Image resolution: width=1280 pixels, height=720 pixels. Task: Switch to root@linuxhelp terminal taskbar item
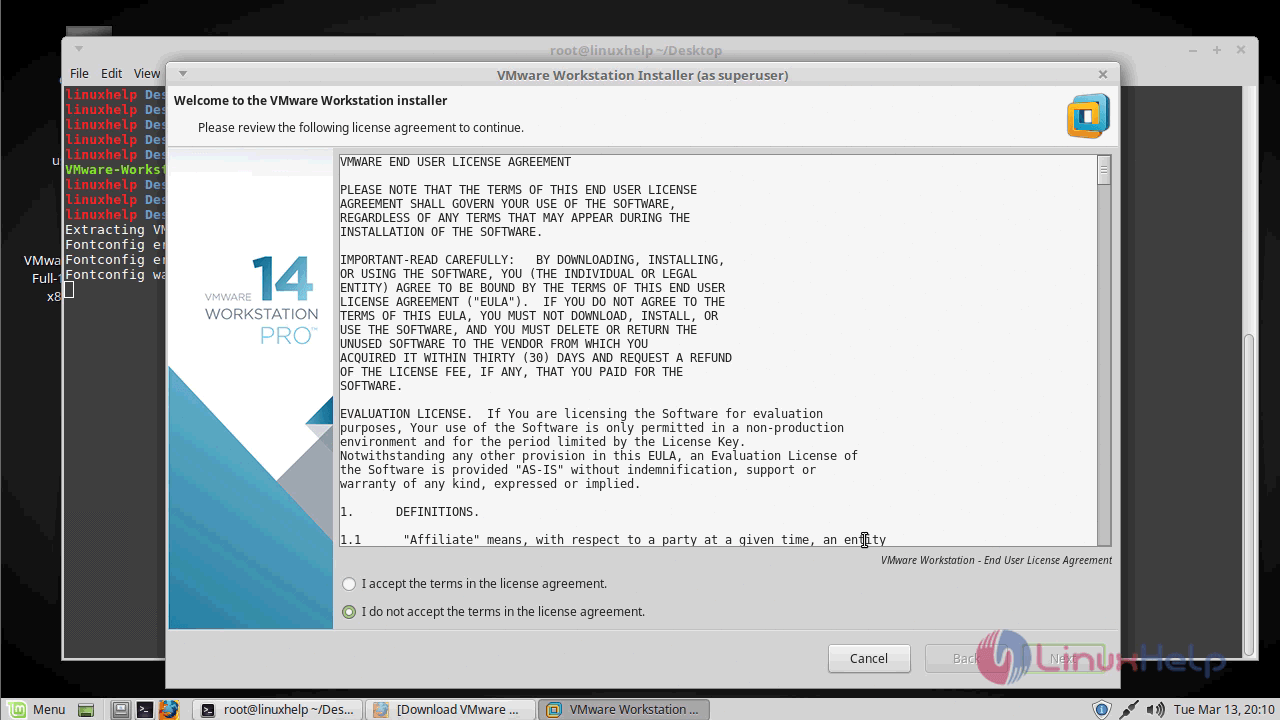pyautogui.click(x=277, y=709)
